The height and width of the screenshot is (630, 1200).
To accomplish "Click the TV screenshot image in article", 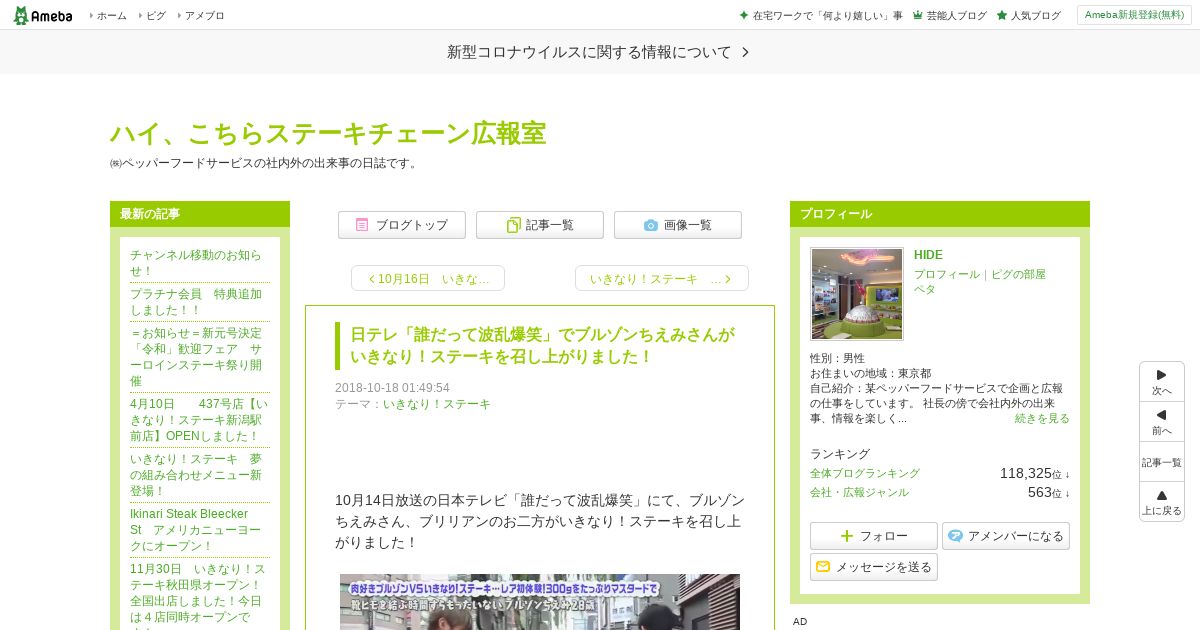I will click(540, 602).
